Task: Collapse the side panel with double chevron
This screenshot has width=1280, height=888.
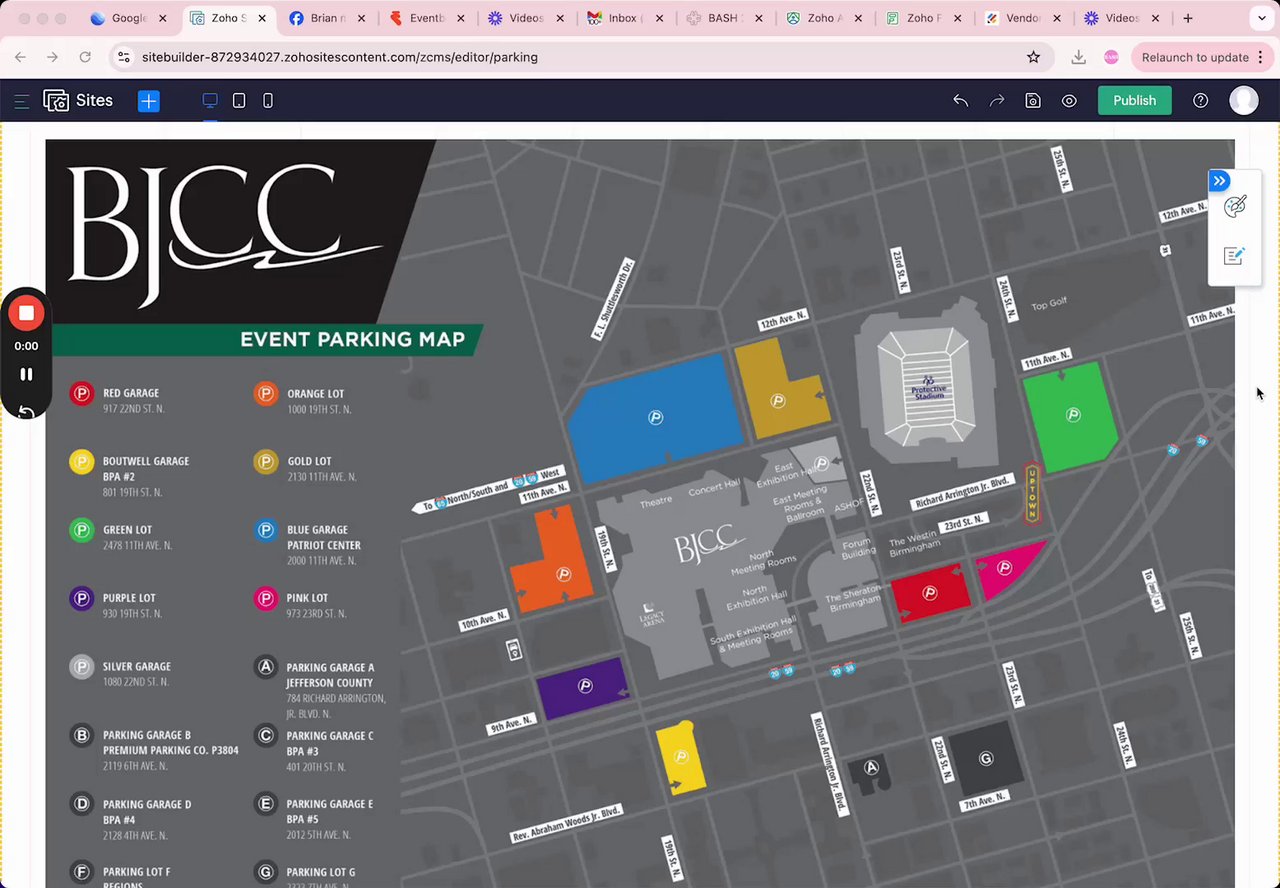Action: pos(1219,181)
